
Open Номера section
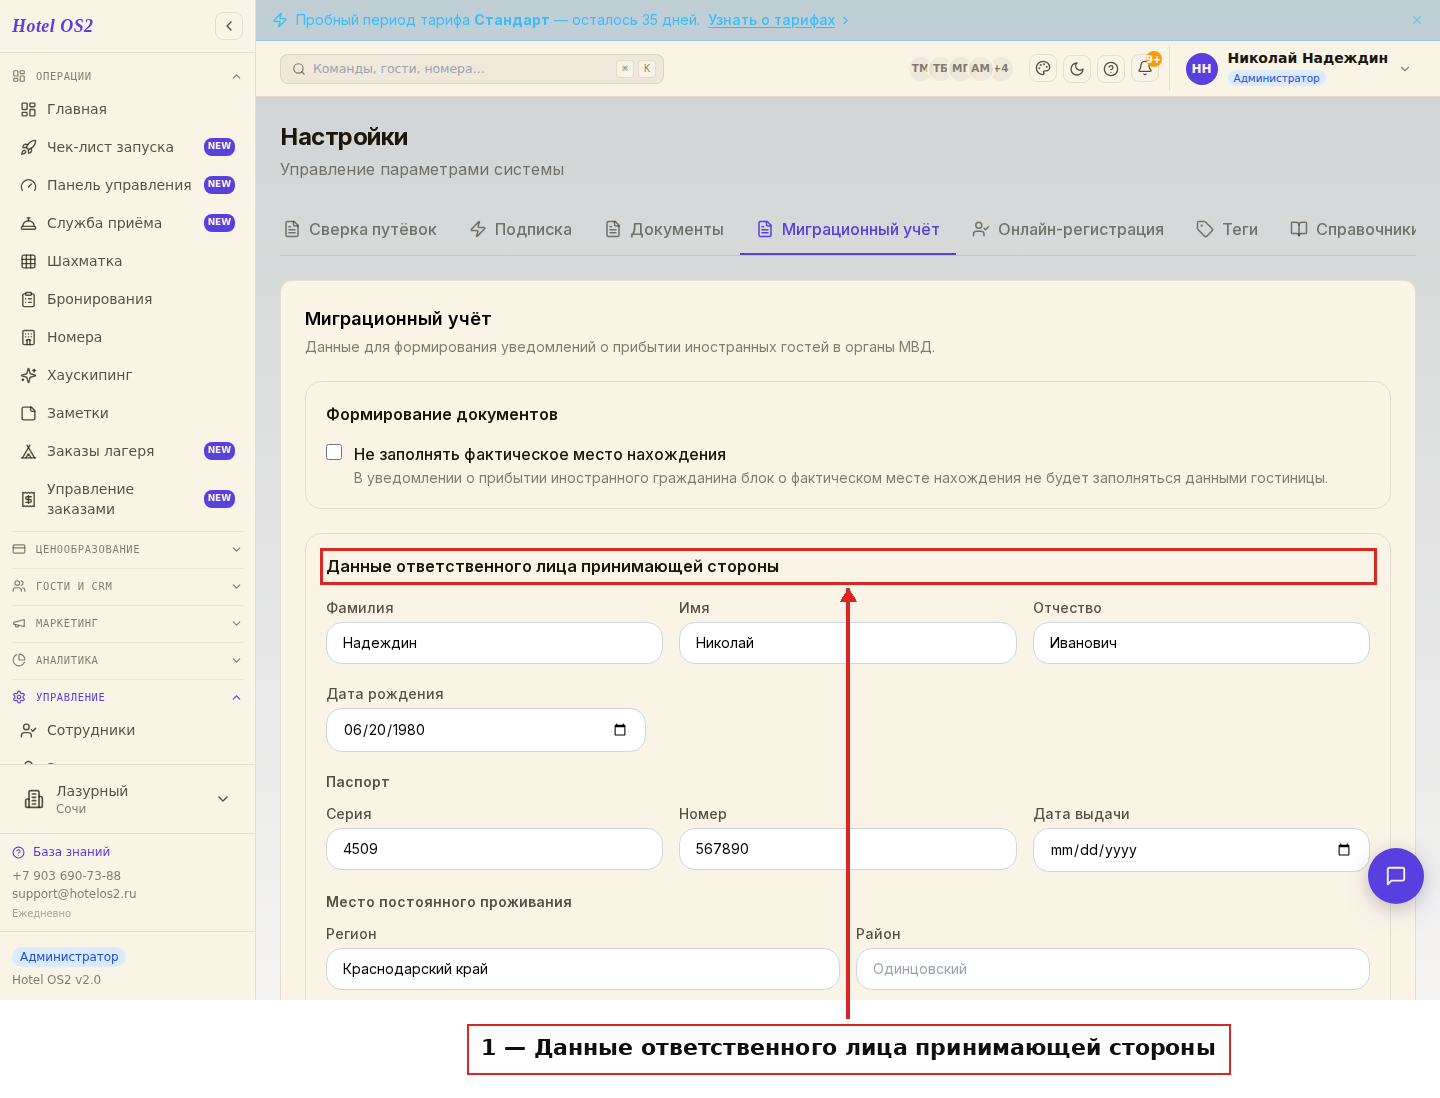[128, 337]
